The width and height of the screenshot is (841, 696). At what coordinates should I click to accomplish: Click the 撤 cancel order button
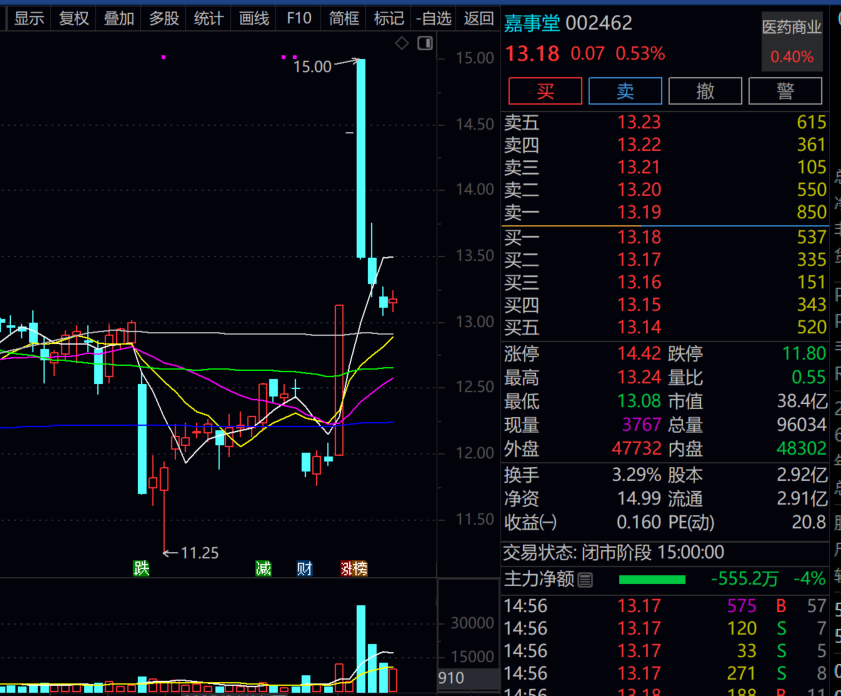[705, 91]
